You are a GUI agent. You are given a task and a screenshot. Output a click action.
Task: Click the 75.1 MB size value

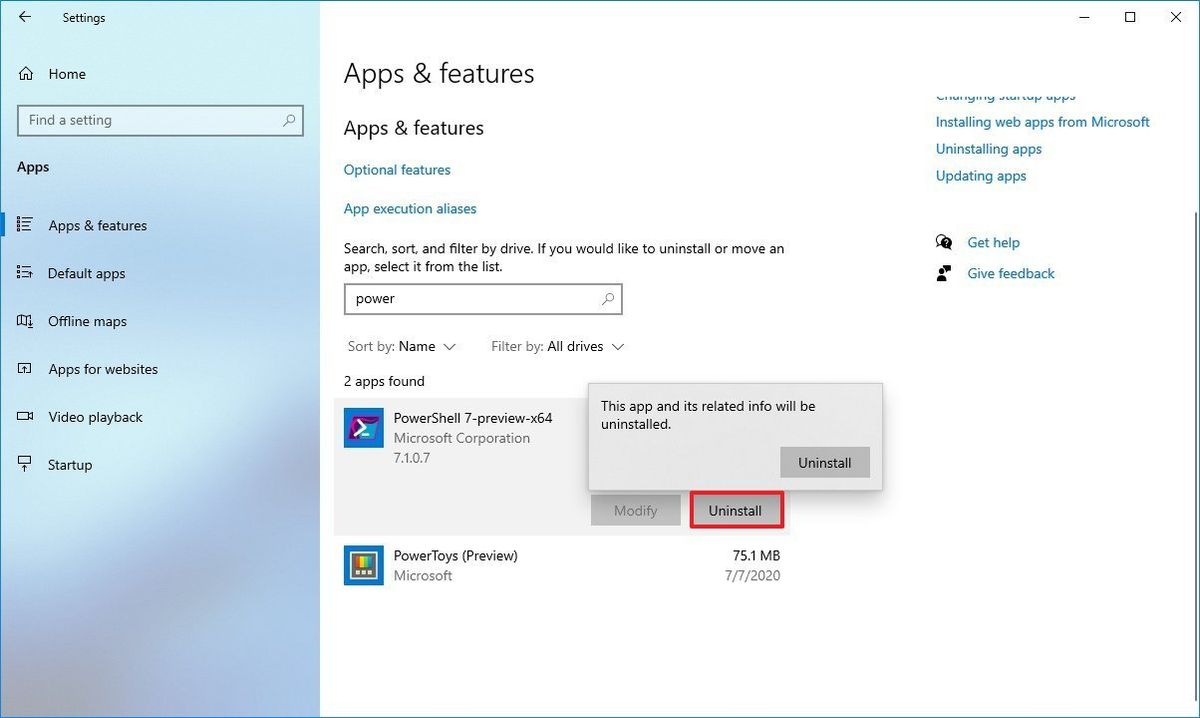(756, 556)
